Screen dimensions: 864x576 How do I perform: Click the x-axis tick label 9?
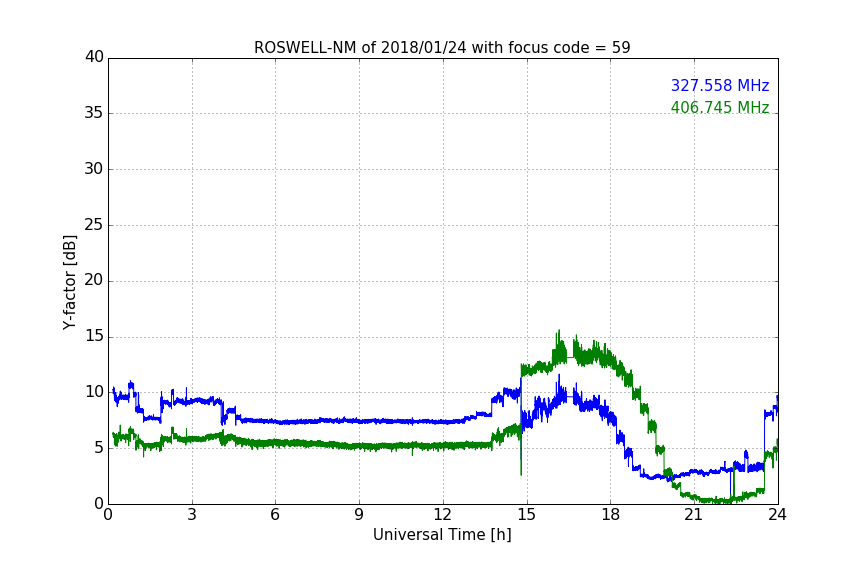(359, 515)
